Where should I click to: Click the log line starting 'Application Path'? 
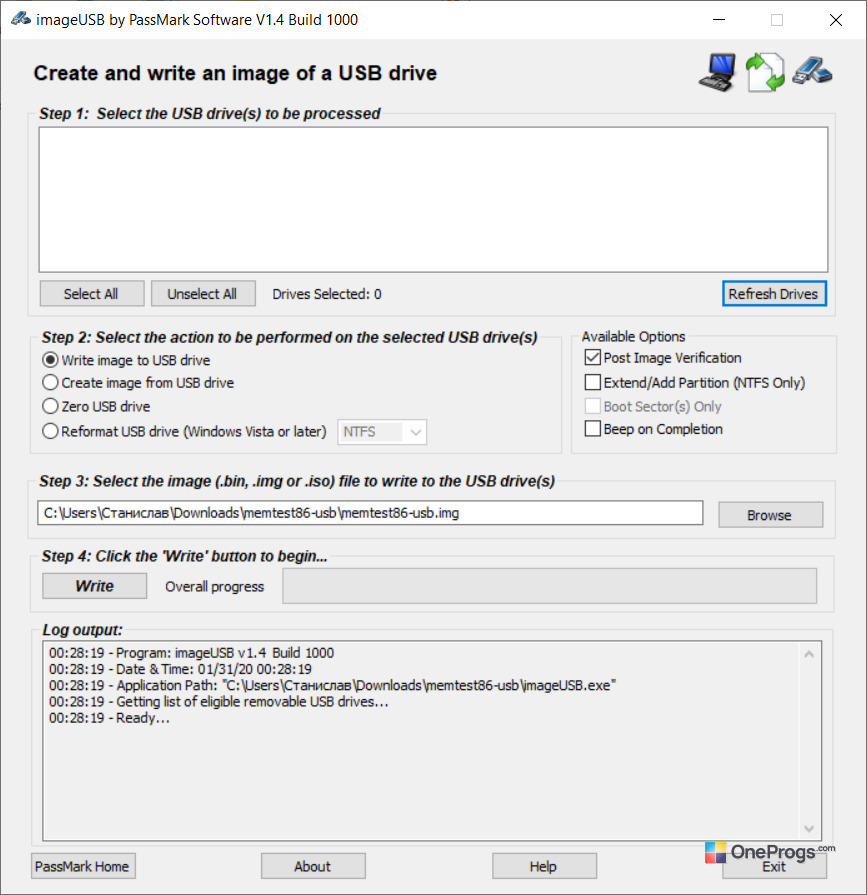coord(333,686)
